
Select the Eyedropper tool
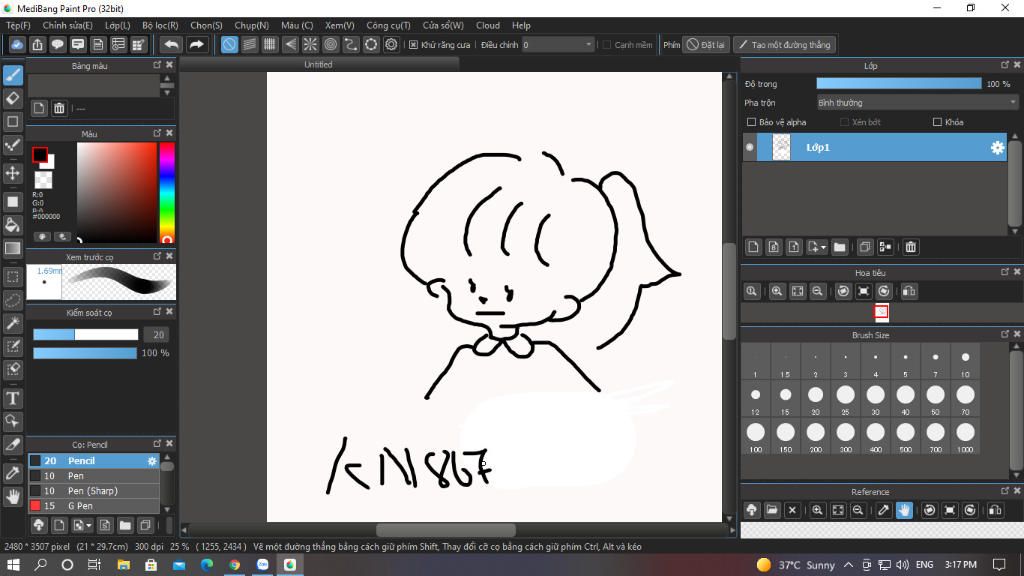point(13,474)
